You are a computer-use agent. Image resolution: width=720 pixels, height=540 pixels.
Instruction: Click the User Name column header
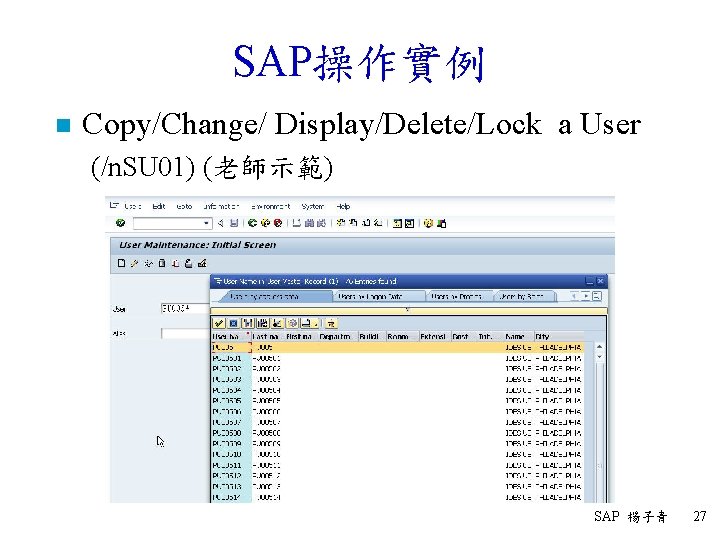tap(231, 337)
